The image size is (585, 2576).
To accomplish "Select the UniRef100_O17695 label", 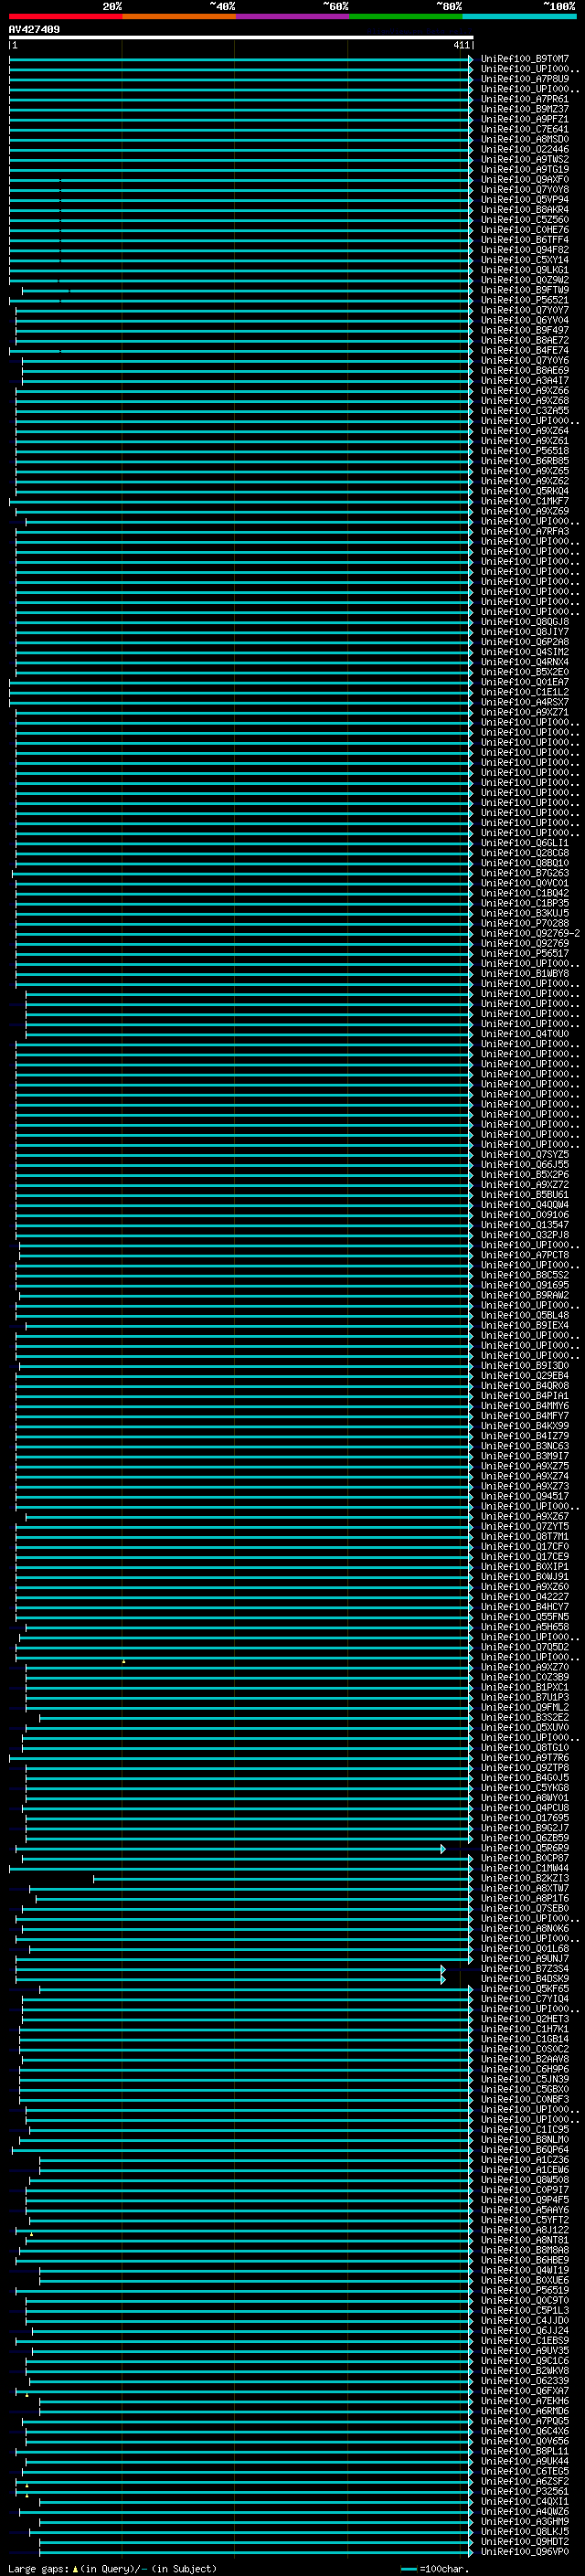I will pyautogui.click(x=525, y=1818).
